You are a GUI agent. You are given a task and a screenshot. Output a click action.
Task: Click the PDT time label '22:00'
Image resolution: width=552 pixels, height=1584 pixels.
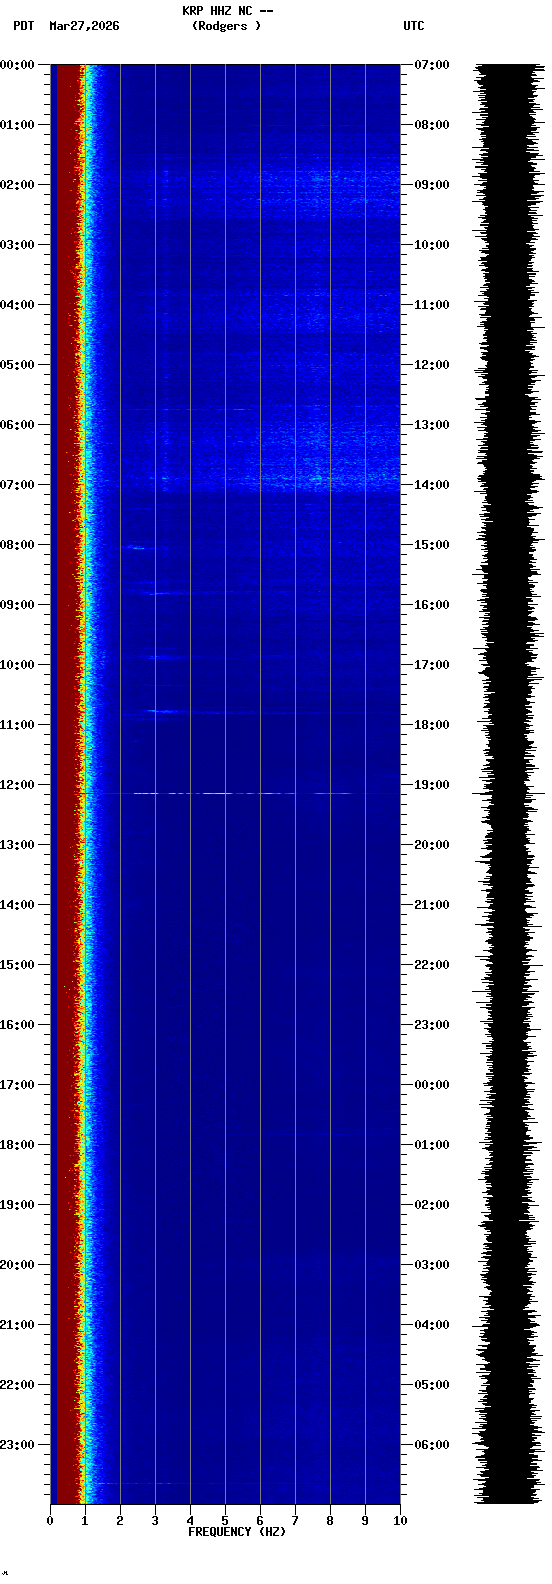click(x=17, y=1385)
